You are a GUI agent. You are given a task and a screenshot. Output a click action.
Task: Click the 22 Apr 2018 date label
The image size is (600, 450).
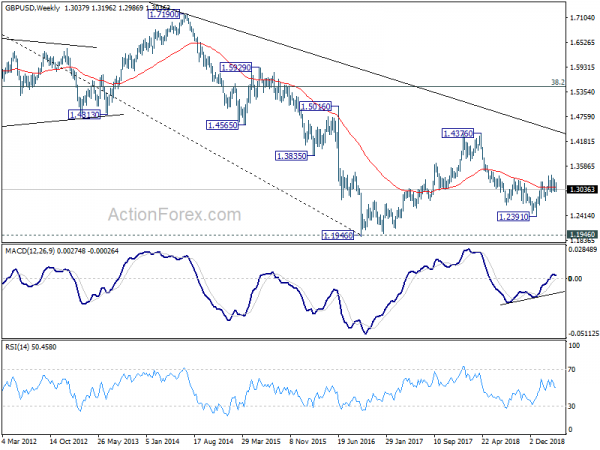click(501, 441)
